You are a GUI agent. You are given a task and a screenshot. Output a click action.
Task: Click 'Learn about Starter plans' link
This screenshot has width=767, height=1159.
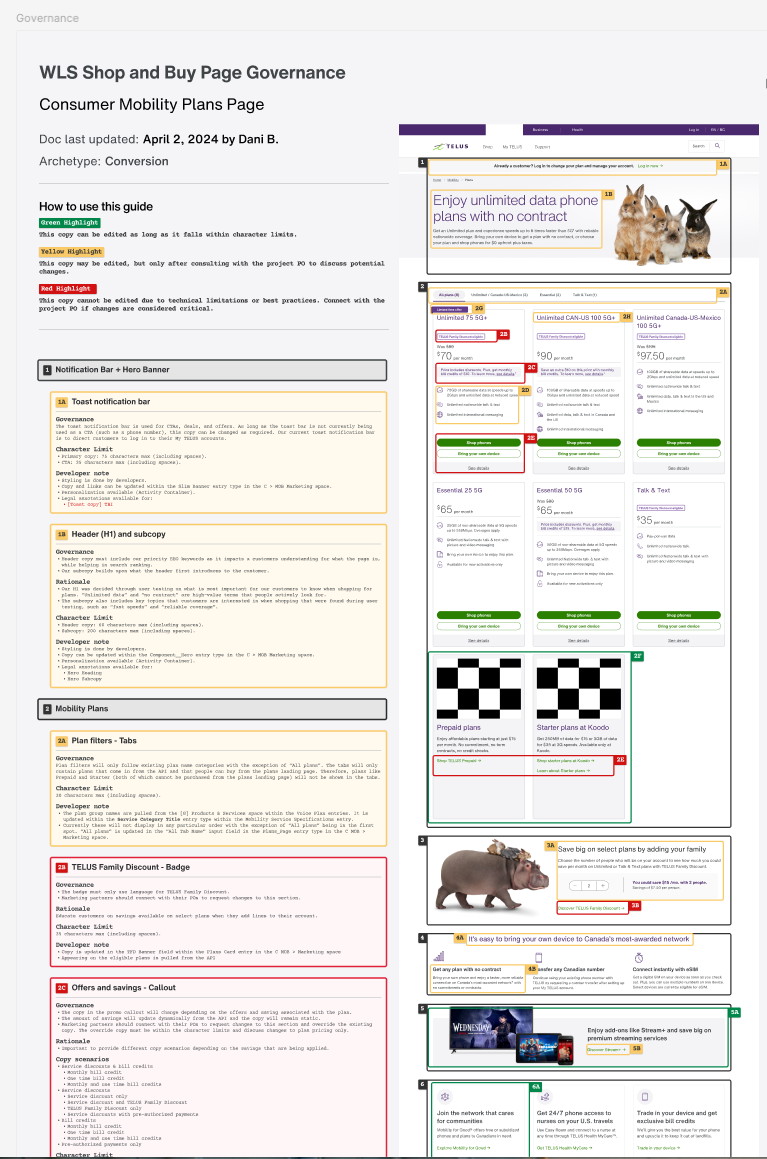(563, 770)
